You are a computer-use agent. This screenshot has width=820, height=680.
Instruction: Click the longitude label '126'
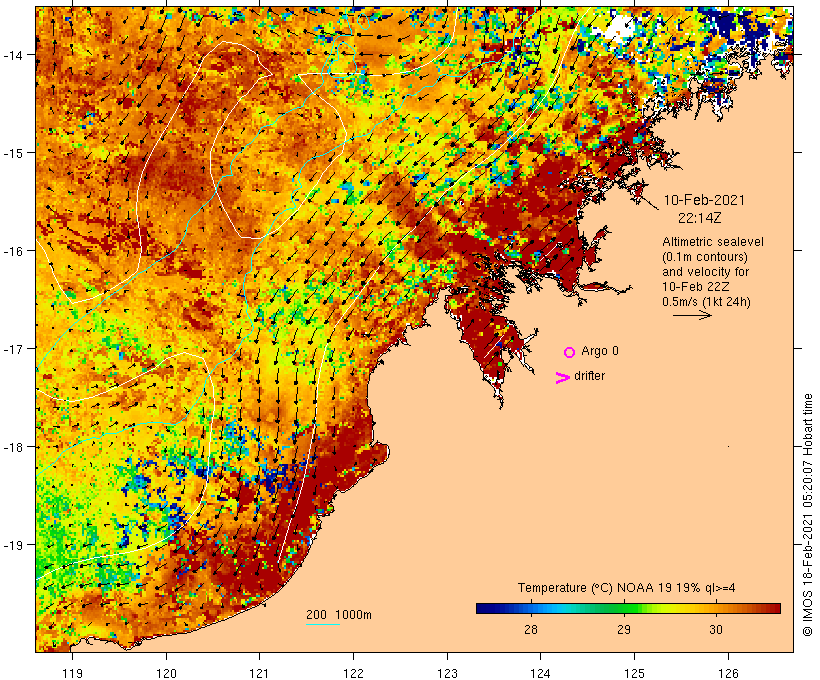[x=728, y=673]
